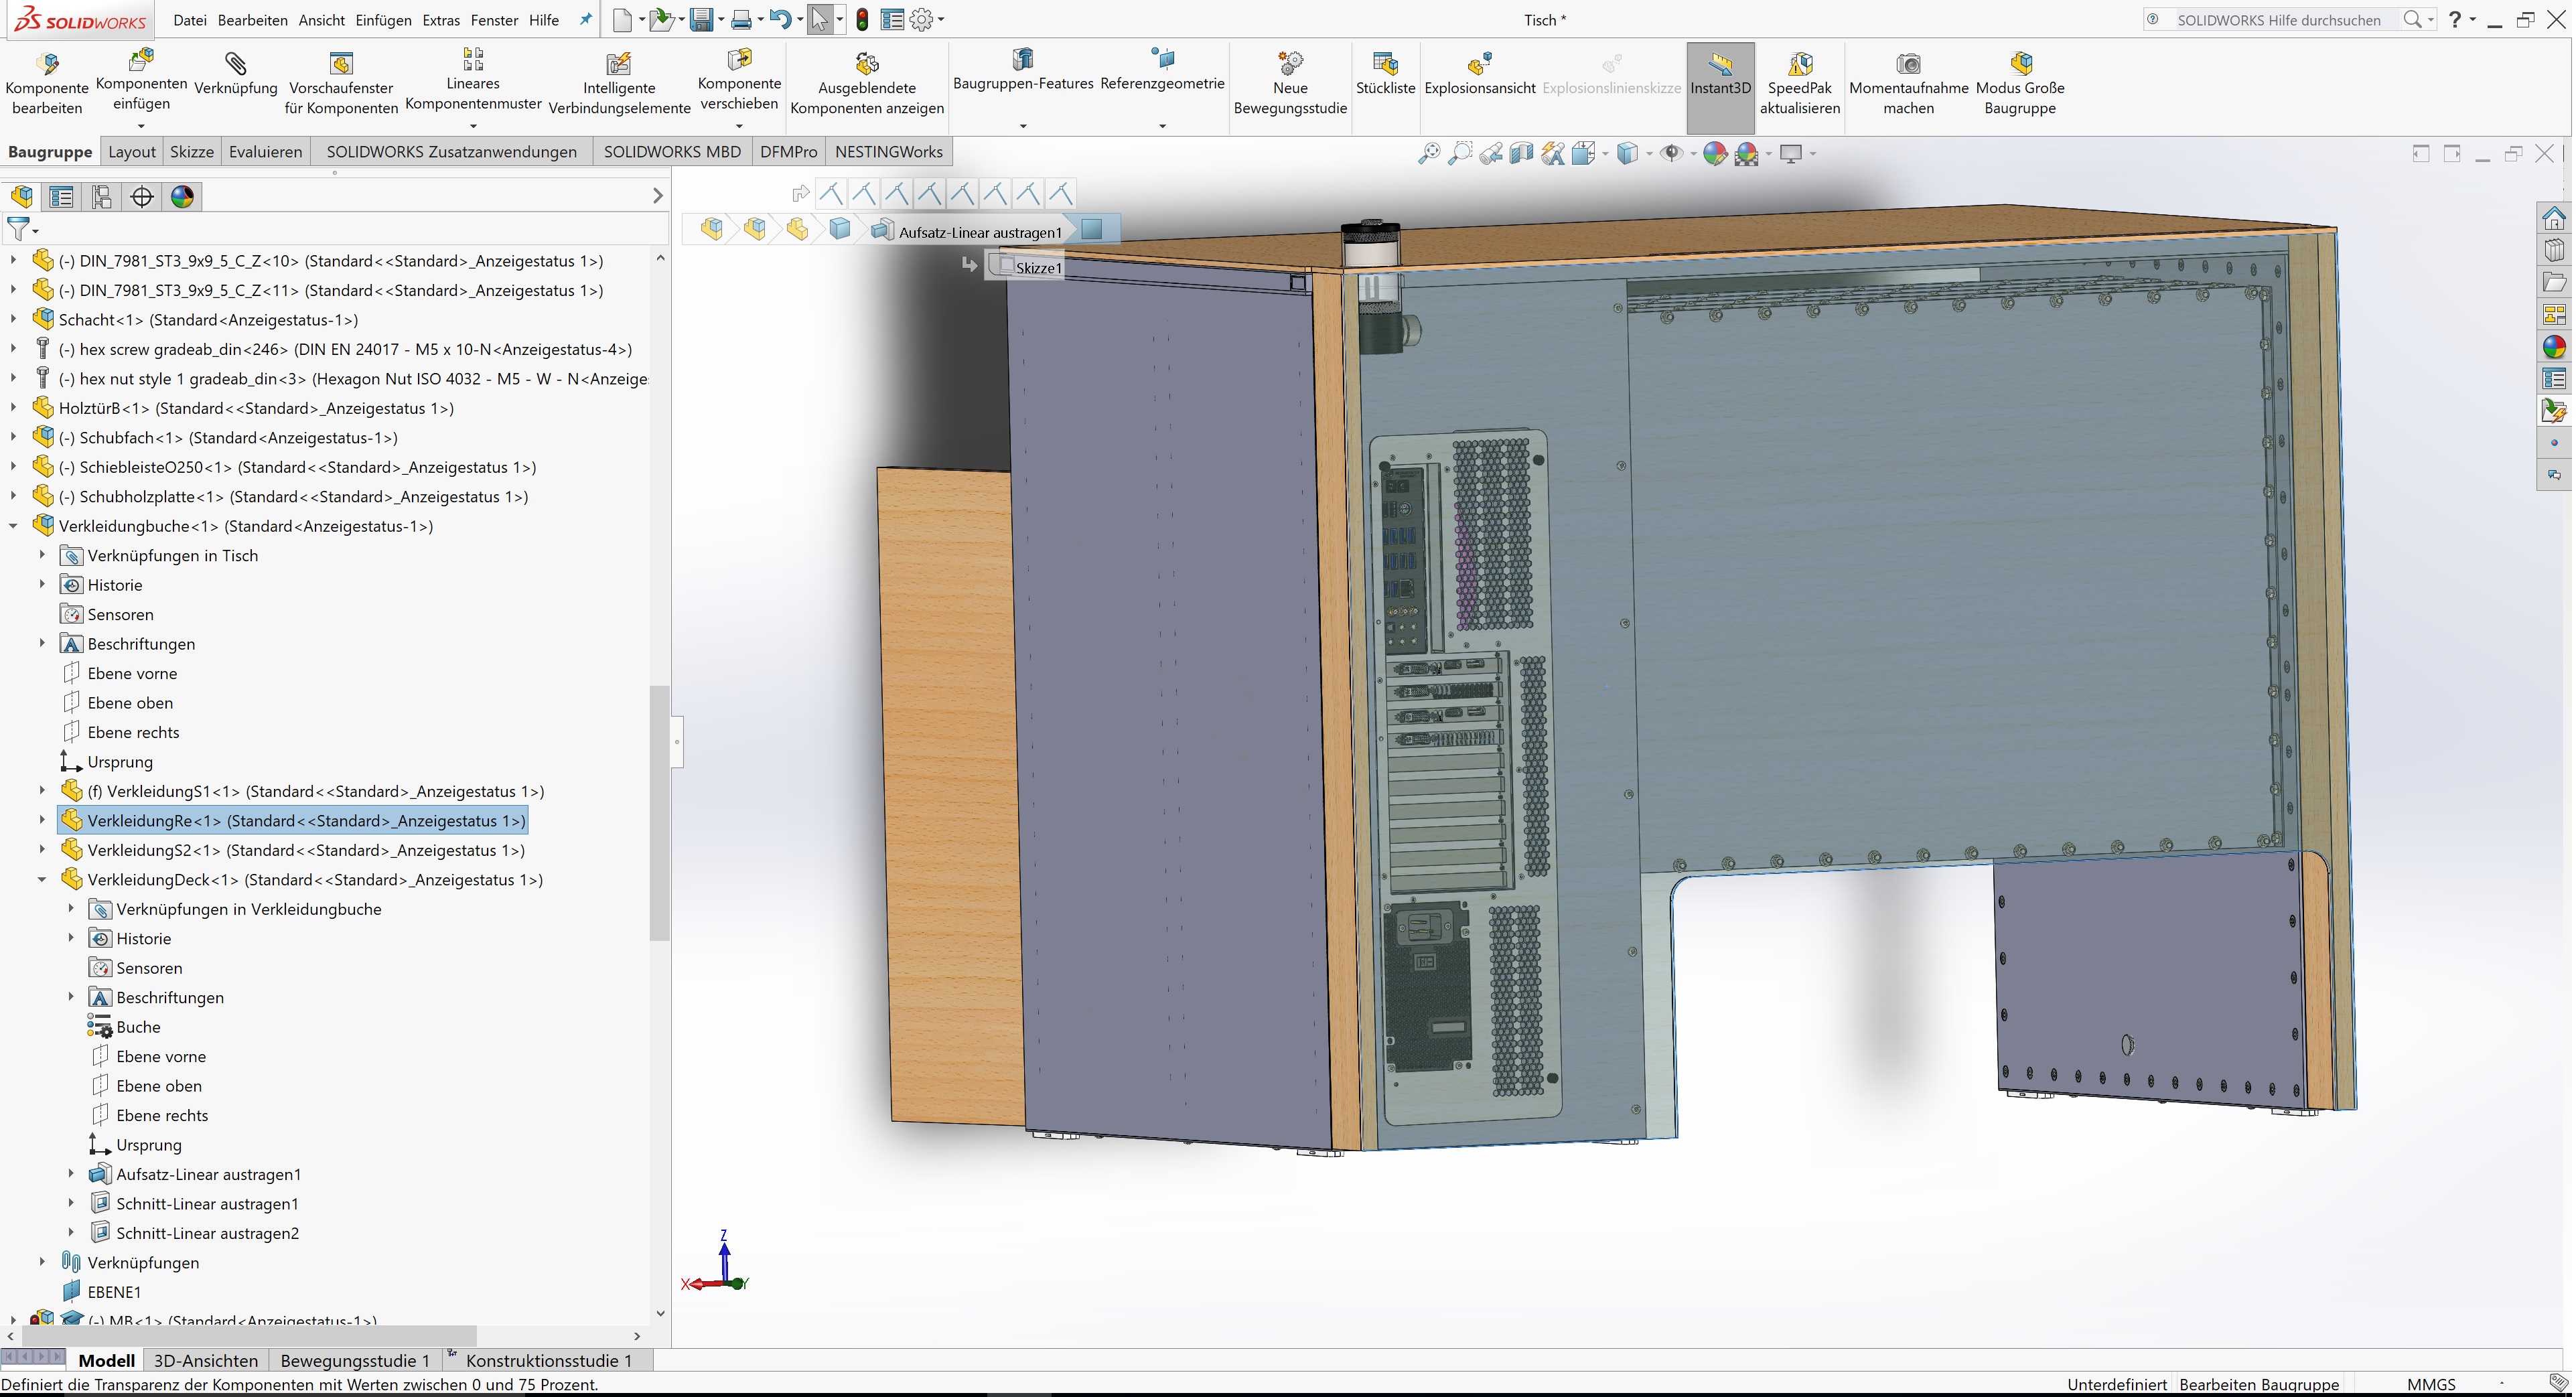Open the Edit Appearance color-ball icon
The width and height of the screenshot is (2576, 1397).
point(1714,153)
